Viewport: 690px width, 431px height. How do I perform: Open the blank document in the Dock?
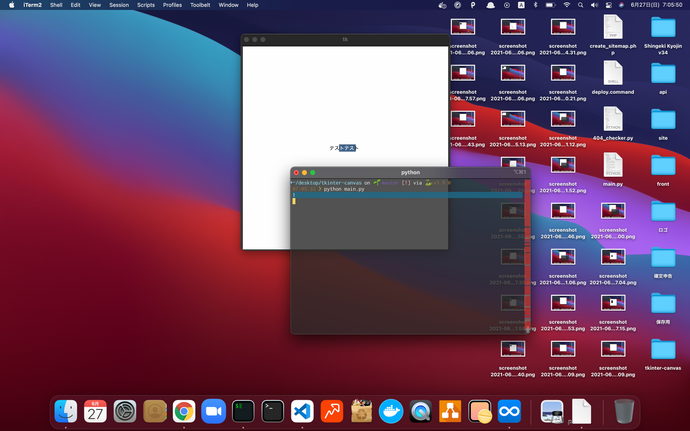[x=581, y=411]
